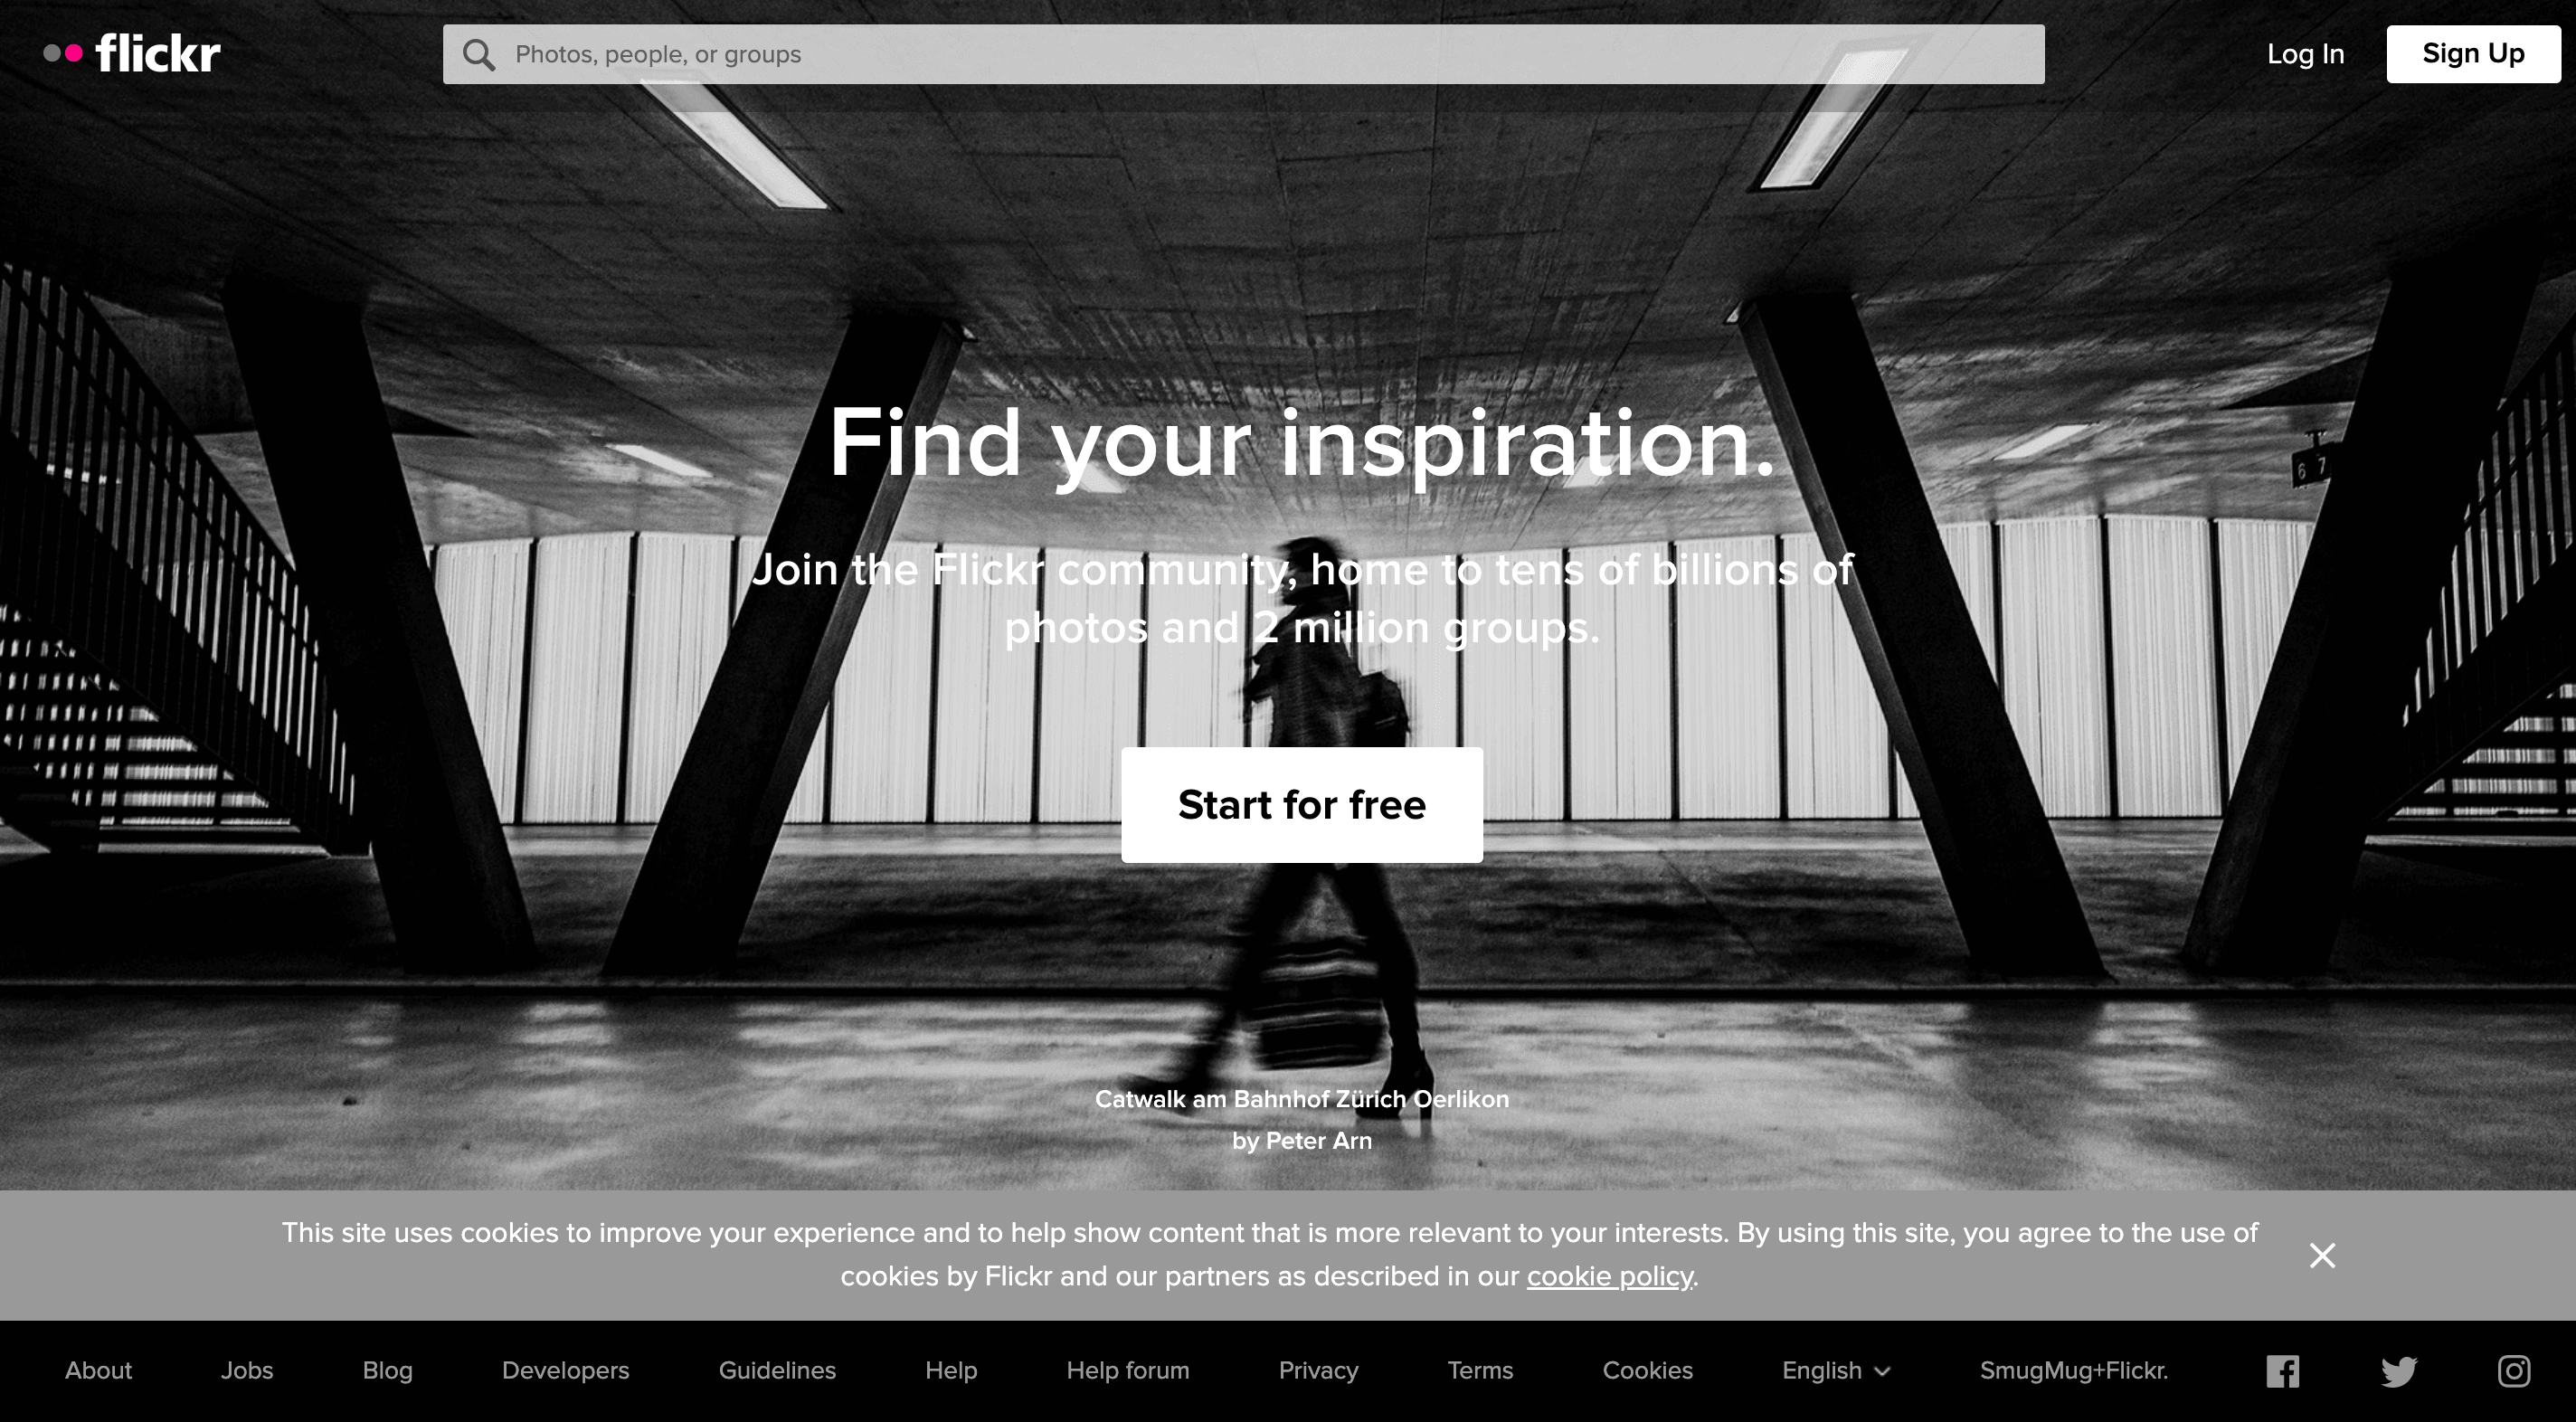The image size is (2576, 1422).
Task: Click the Guidelines footer tab
Action: [777, 1371]
